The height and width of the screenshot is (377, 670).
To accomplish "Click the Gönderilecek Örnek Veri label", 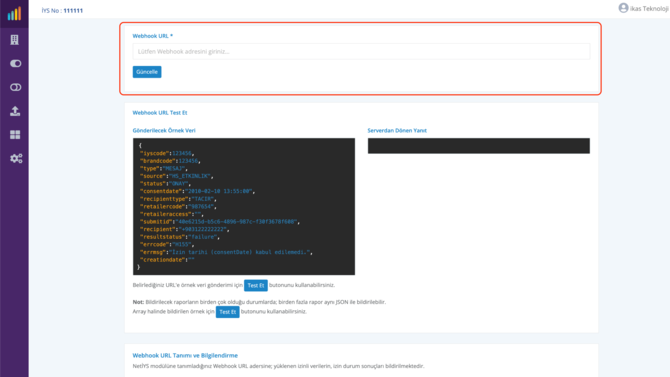I will pyautogui.click(x=164, y=130).
